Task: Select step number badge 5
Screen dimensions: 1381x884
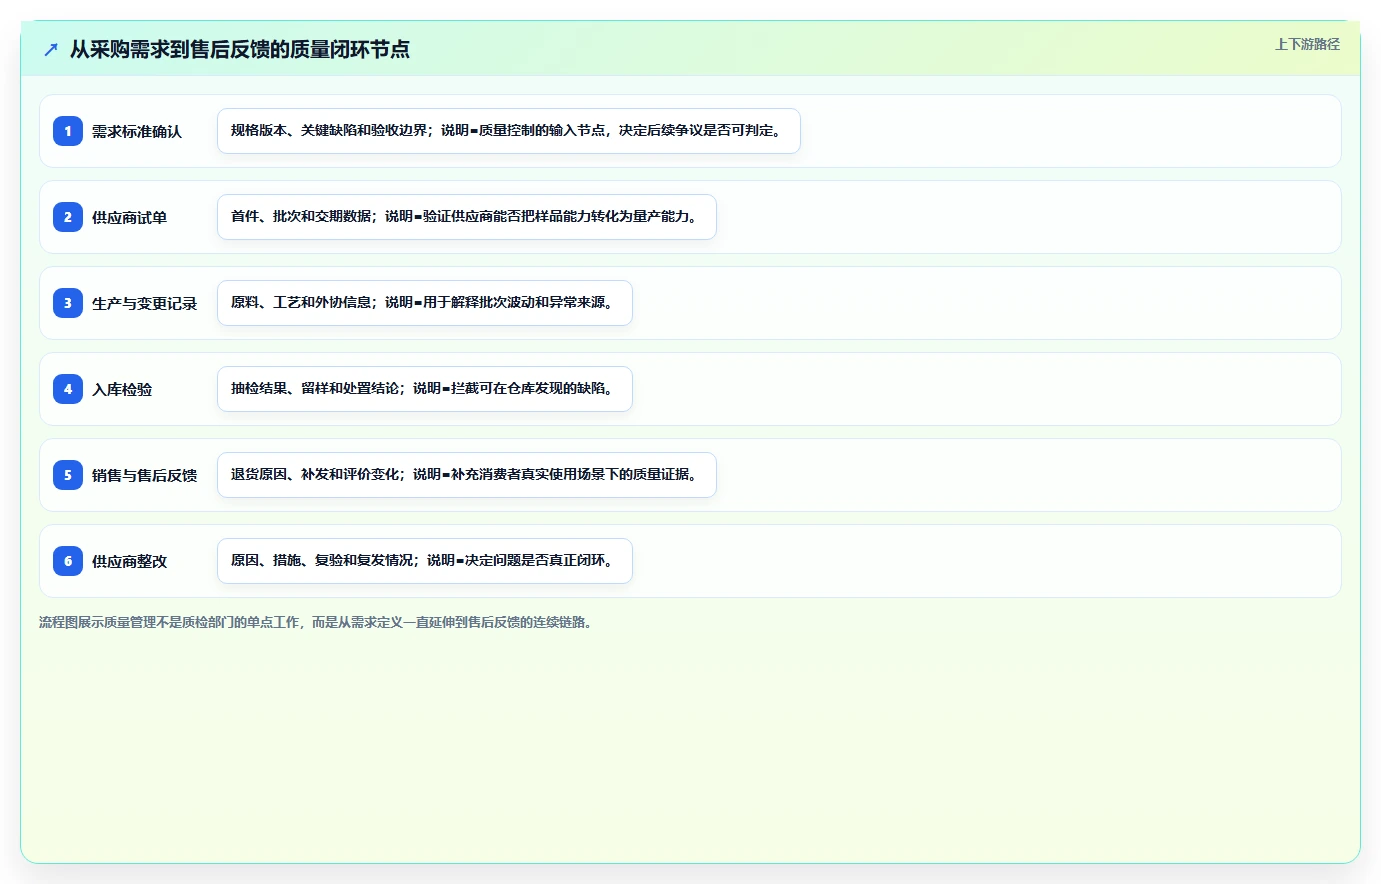Action: tap(68, 475)
